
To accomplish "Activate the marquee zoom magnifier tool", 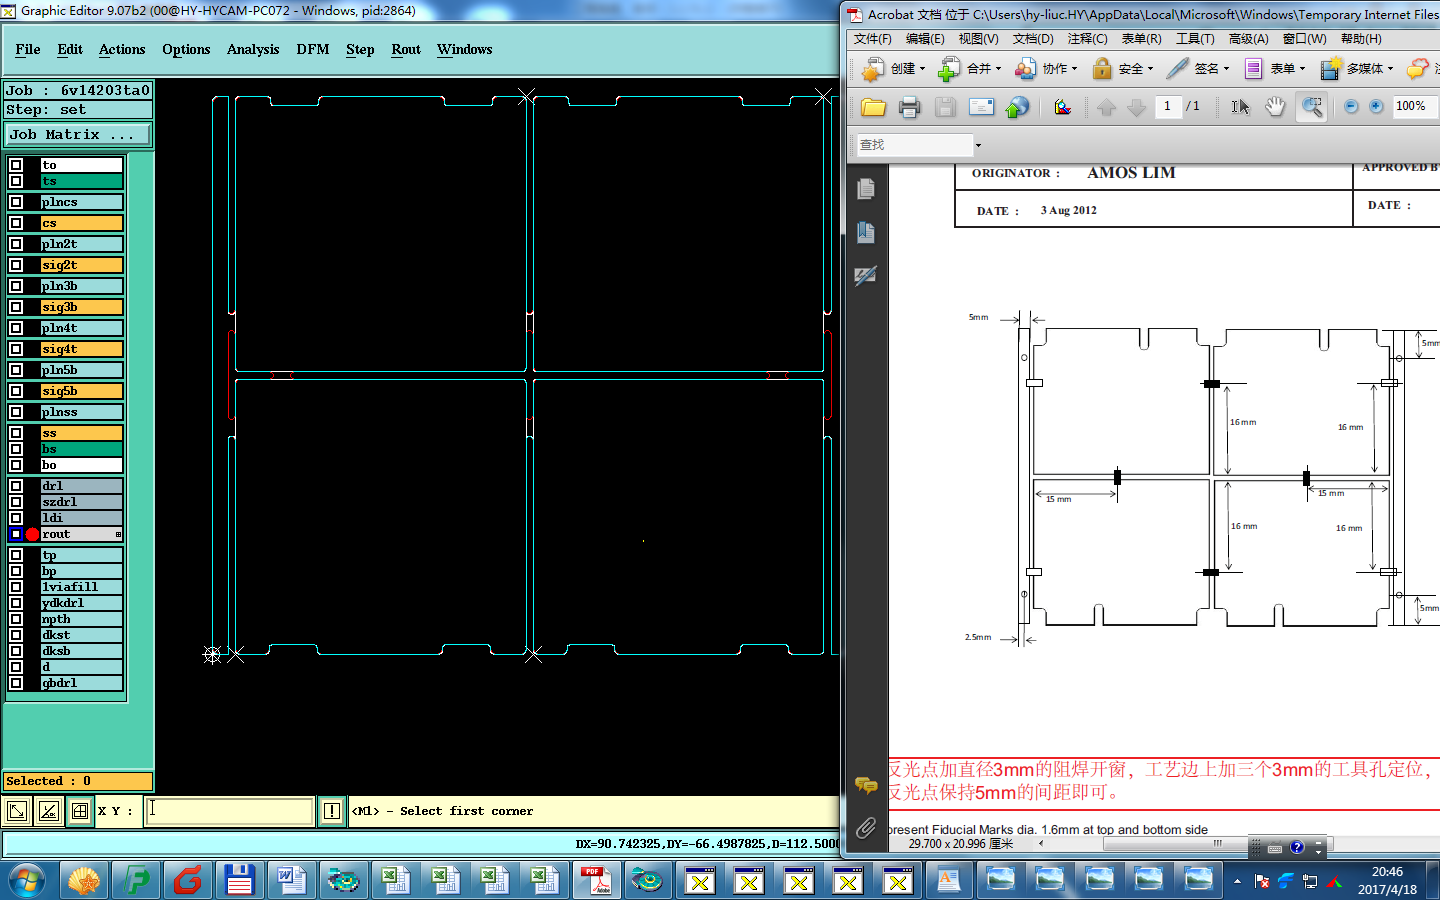I will tap(1311, 107).
